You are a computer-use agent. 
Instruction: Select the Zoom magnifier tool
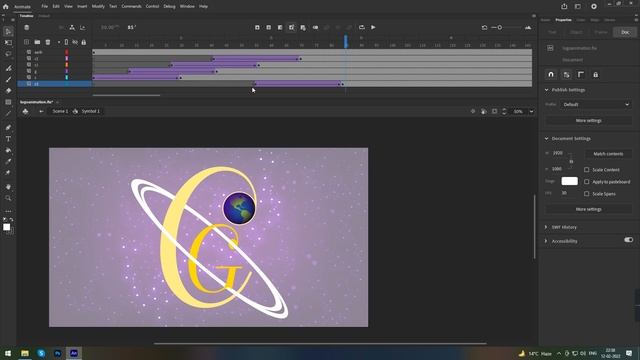[8, 198]
